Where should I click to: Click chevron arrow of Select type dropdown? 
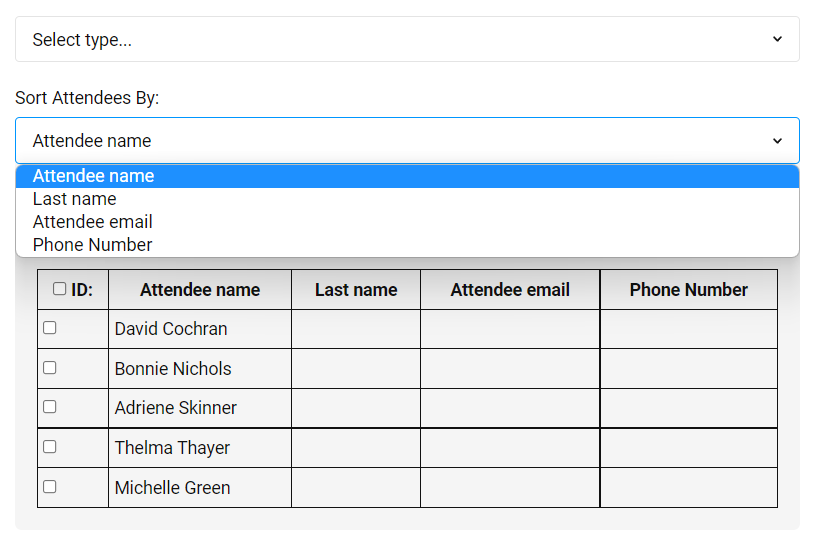[x=777, y=40]
